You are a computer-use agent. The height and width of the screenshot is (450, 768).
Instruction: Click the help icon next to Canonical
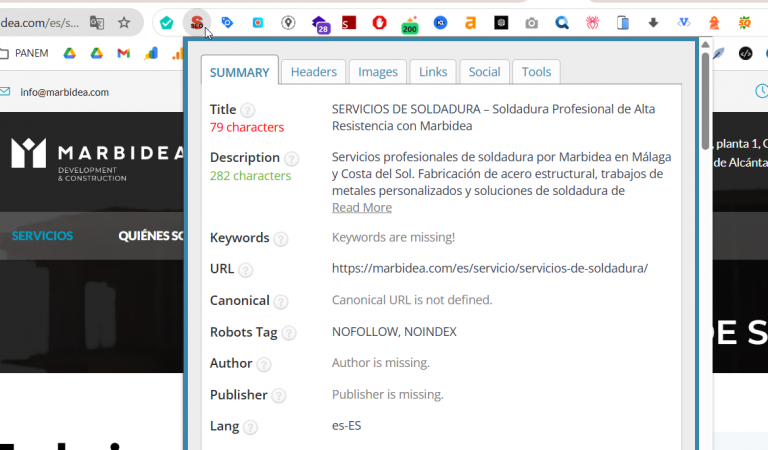281,302
